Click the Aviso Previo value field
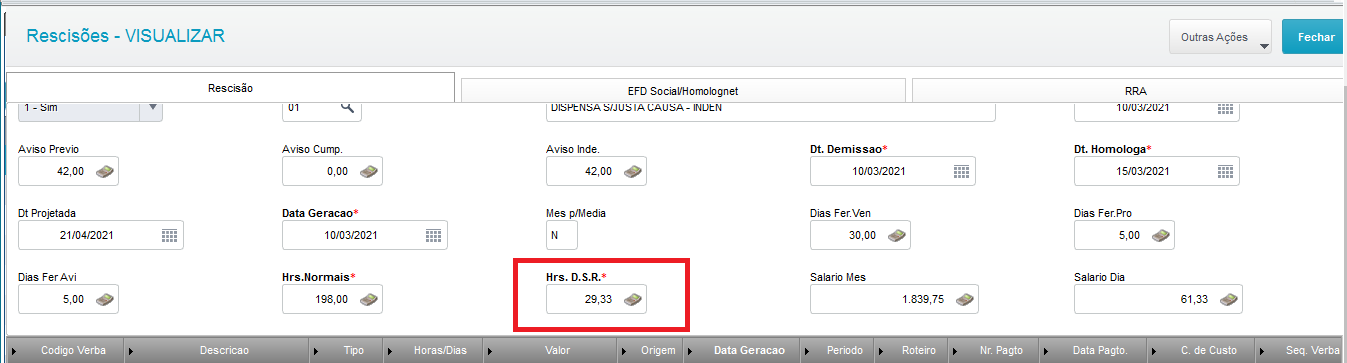 [68, 172]
